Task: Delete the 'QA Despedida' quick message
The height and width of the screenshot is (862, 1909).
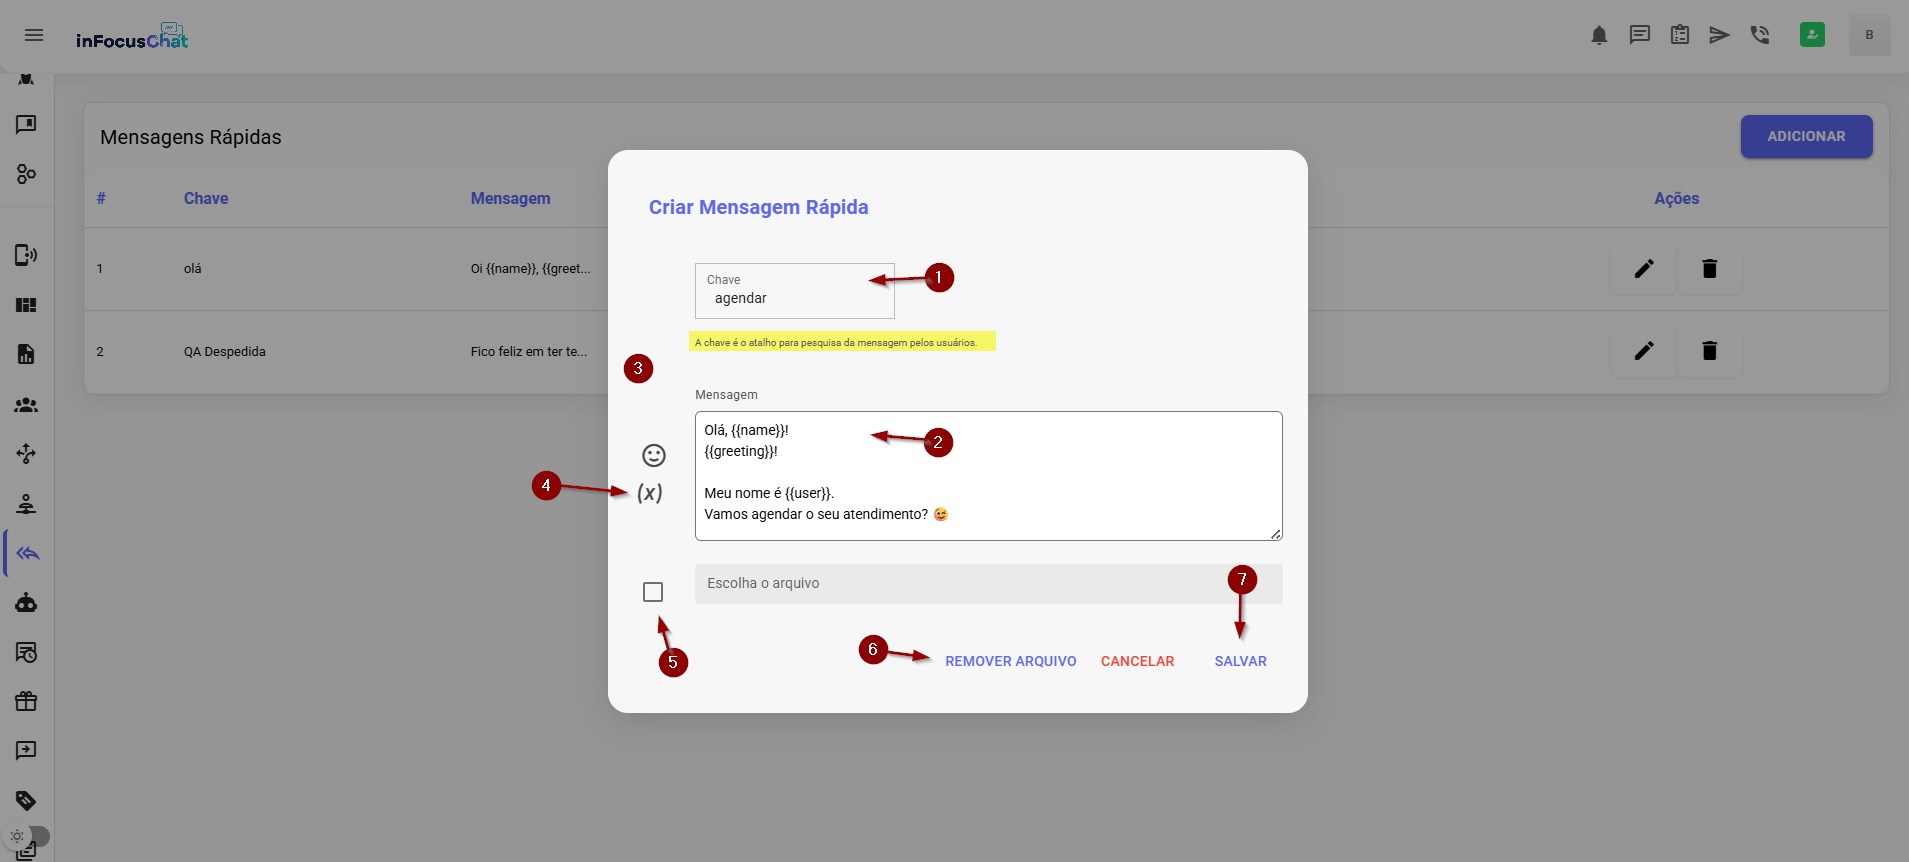Action: [x=1709, y=351]
